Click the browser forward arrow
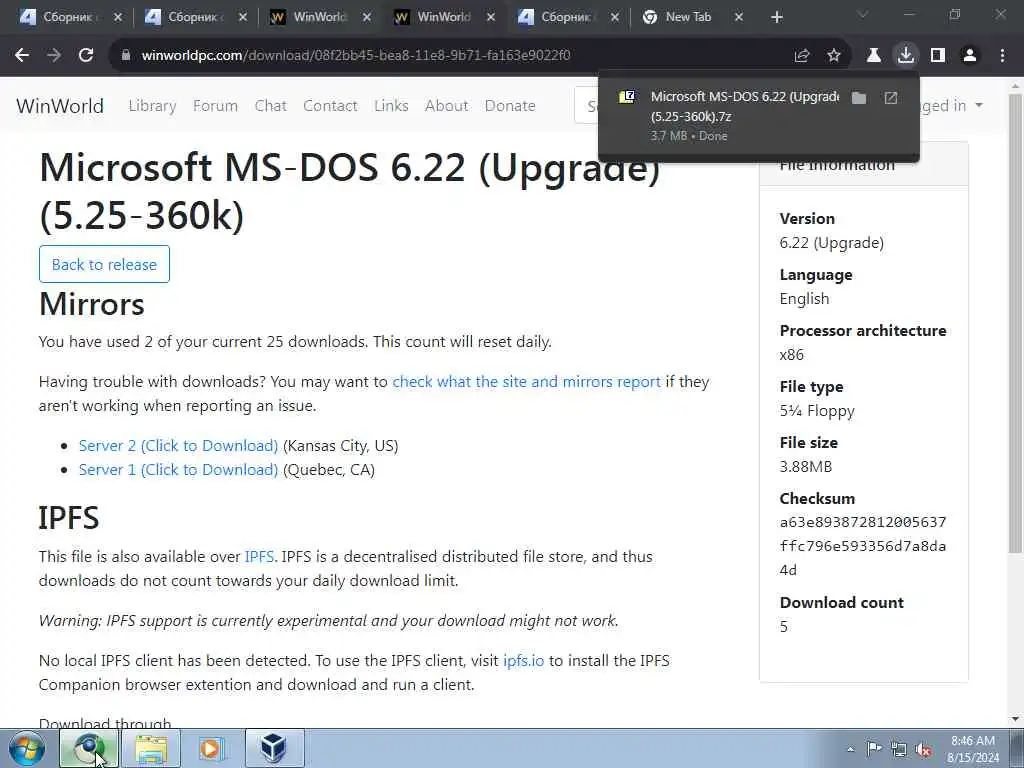 coord(54,56)
